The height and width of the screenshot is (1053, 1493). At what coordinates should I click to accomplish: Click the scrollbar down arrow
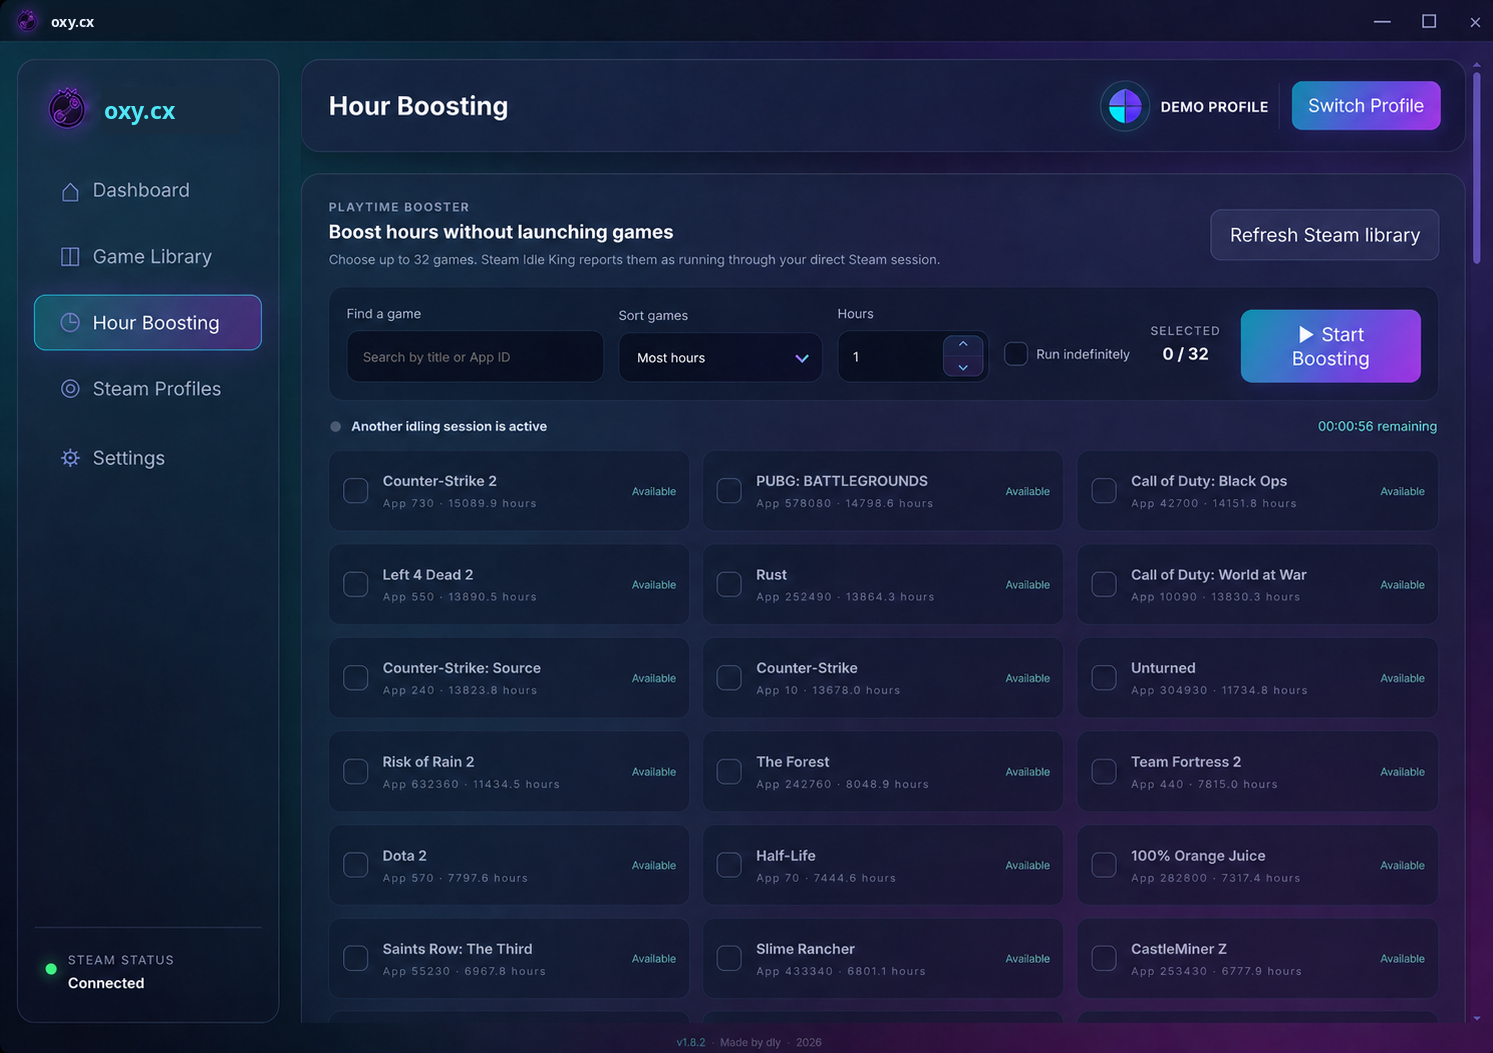pos(1477,1018)
